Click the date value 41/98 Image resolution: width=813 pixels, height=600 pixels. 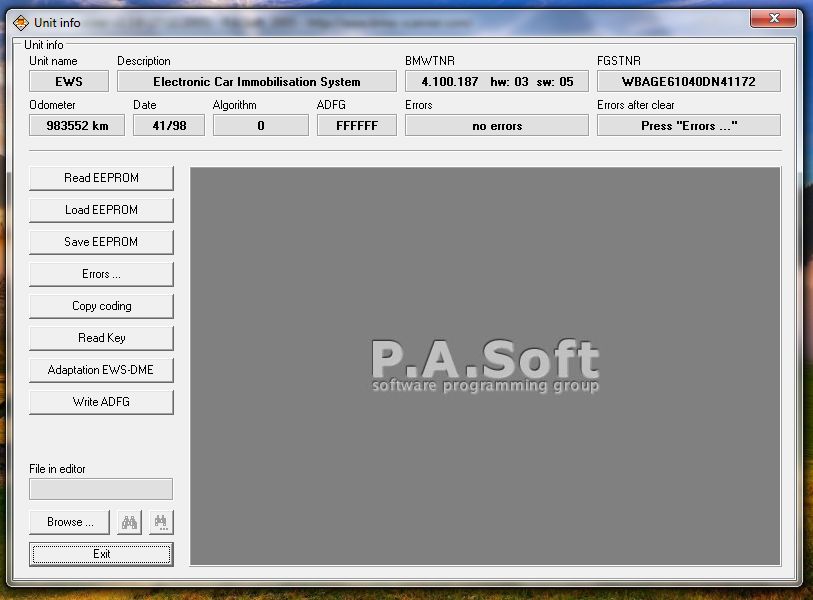coord(169,125)
